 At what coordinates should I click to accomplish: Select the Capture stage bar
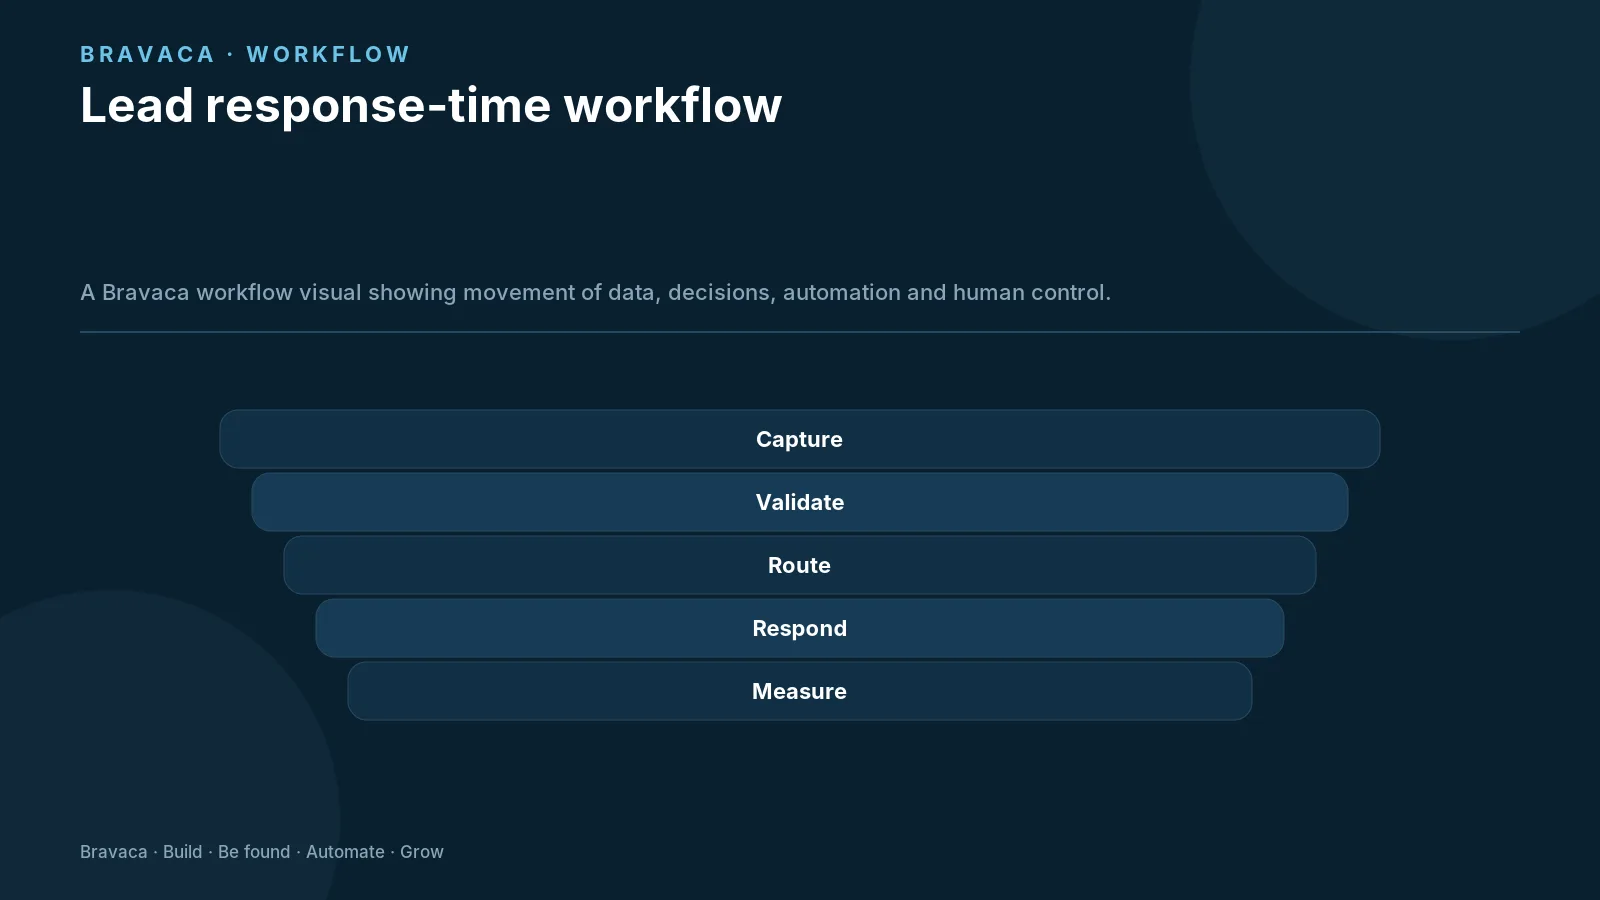[x=800, y=439]
